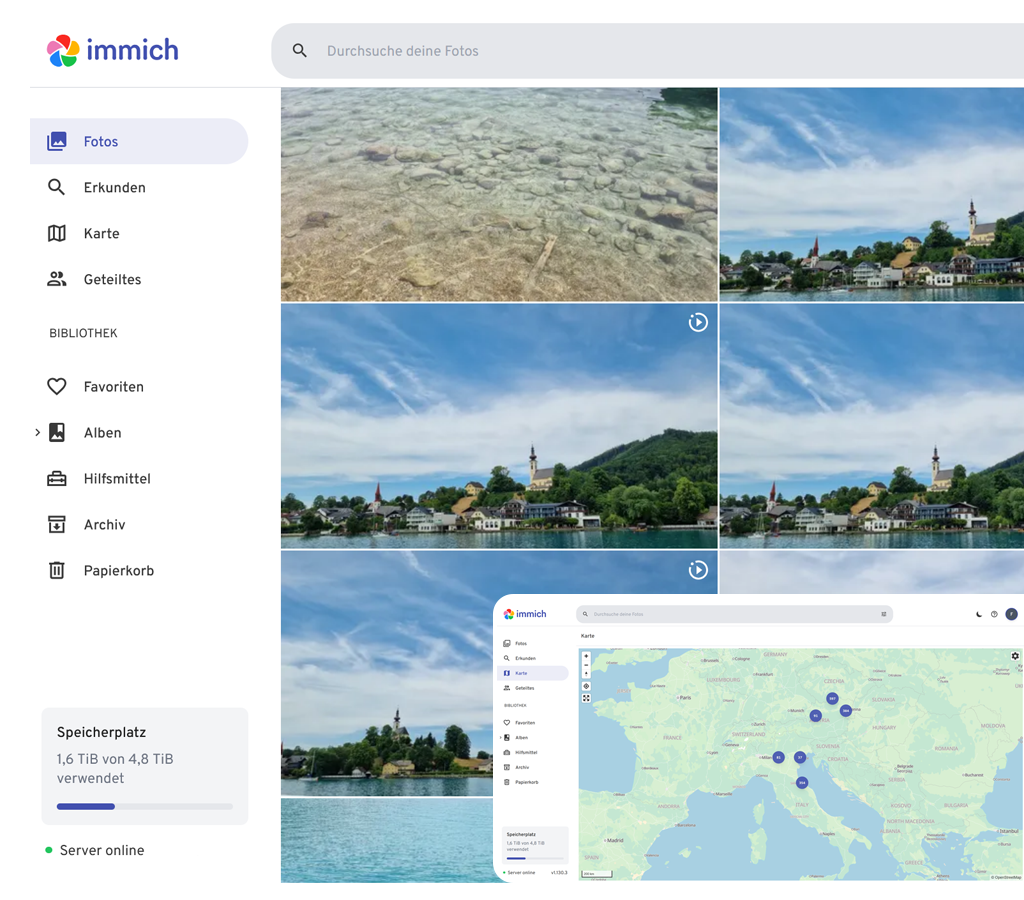Open the Papierkorb trash icon
1024x900 pixels.
pos(57,571)
